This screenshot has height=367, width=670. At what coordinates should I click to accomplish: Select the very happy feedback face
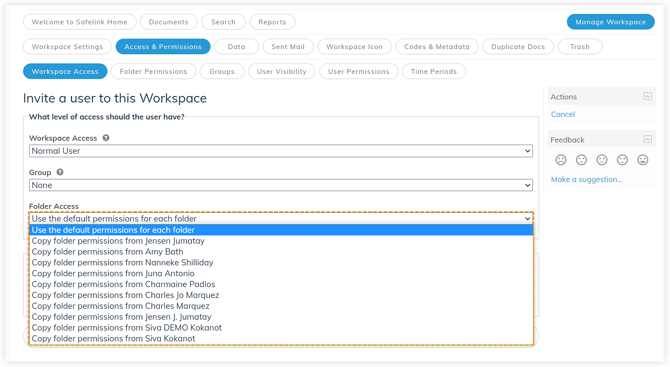point(643,160)
